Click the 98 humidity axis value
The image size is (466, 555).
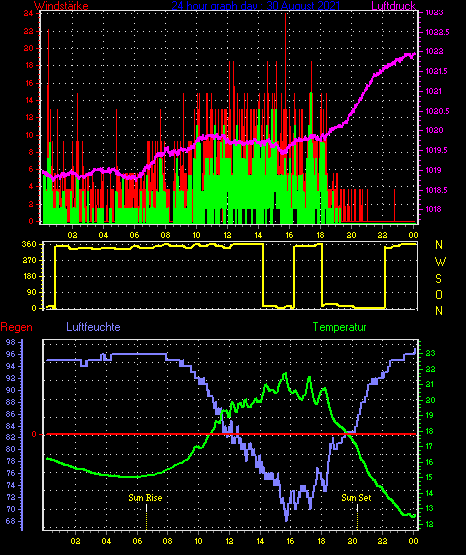11,342
